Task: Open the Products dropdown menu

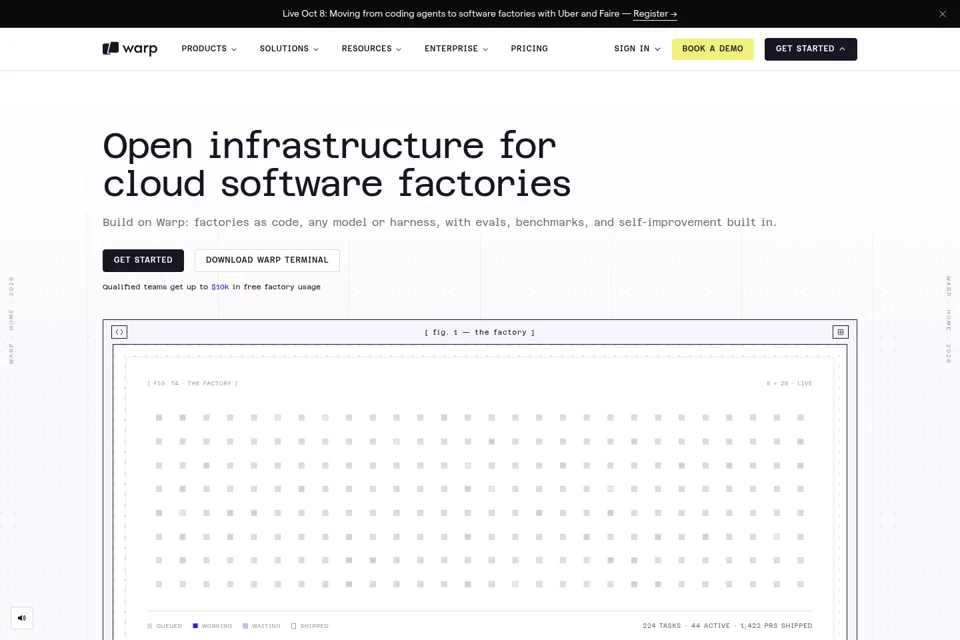Action: pos(209,48)
